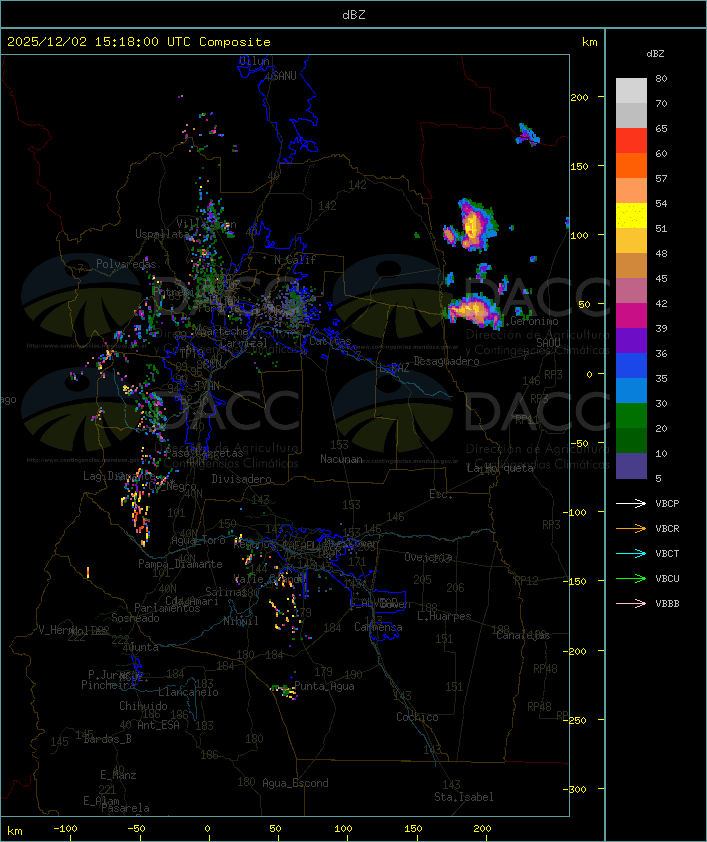Click the 'Cochico' map label

pos(417,717)
